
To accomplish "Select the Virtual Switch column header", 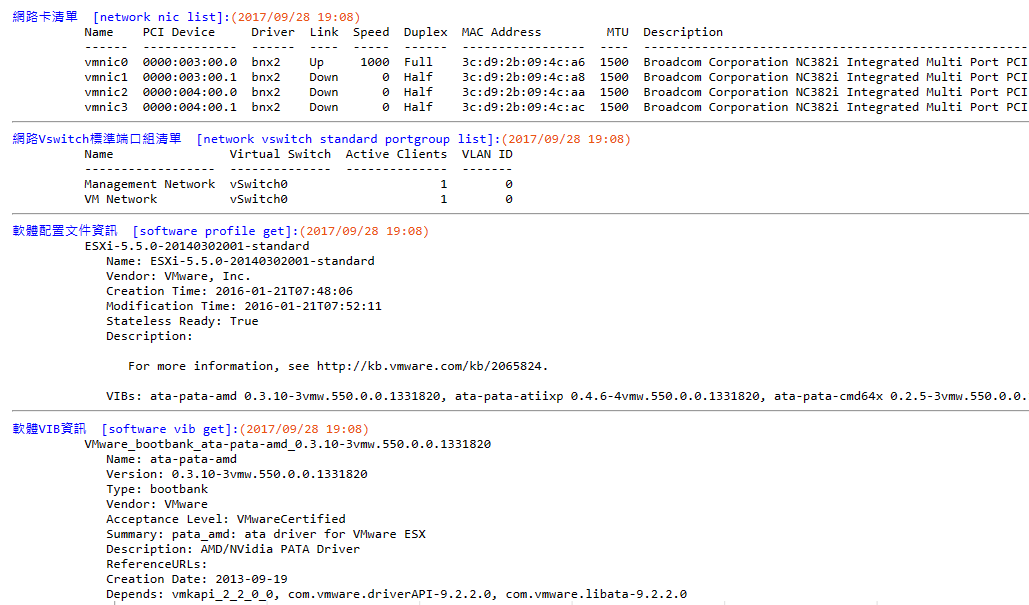I will click(280, 154).
